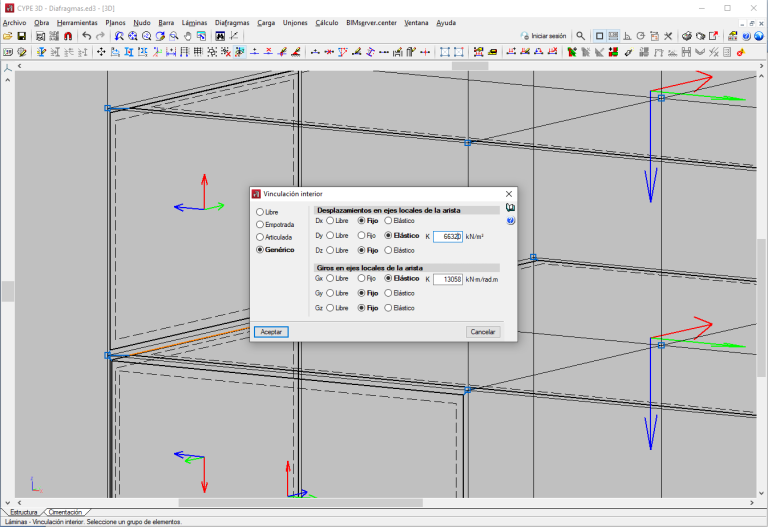
Task: Click the book icon in dialog
Action: tap(510, 208)
